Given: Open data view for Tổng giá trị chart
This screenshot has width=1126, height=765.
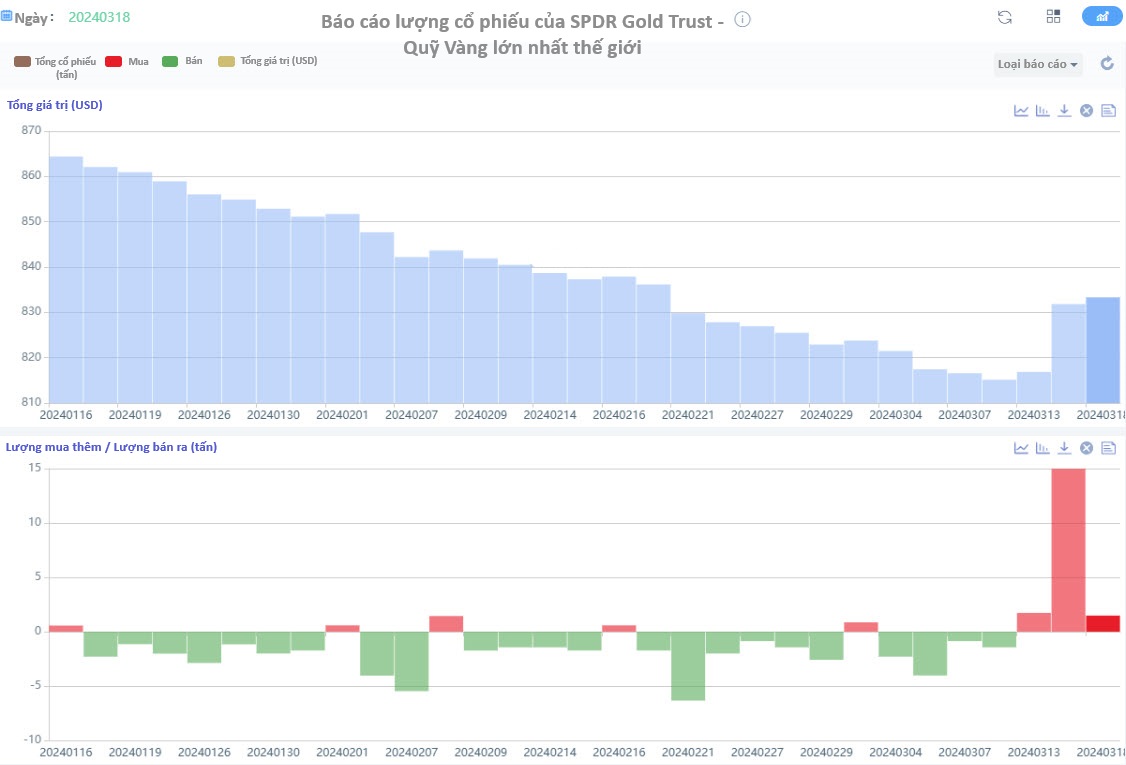Looking at the screenshot, I should point(1109,111).
